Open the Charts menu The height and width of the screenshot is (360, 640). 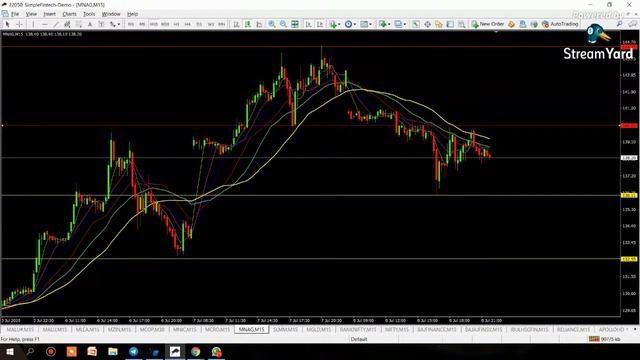[x=69, y=14]
